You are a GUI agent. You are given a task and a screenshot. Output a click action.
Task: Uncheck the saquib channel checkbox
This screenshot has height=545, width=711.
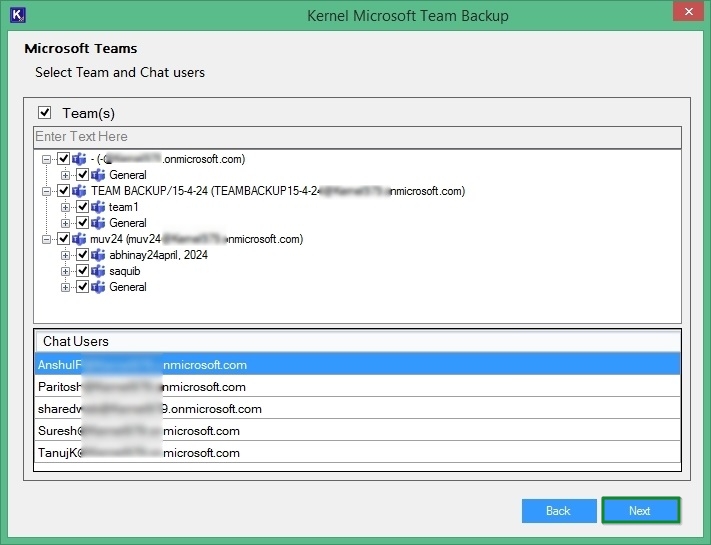point(82,271)
